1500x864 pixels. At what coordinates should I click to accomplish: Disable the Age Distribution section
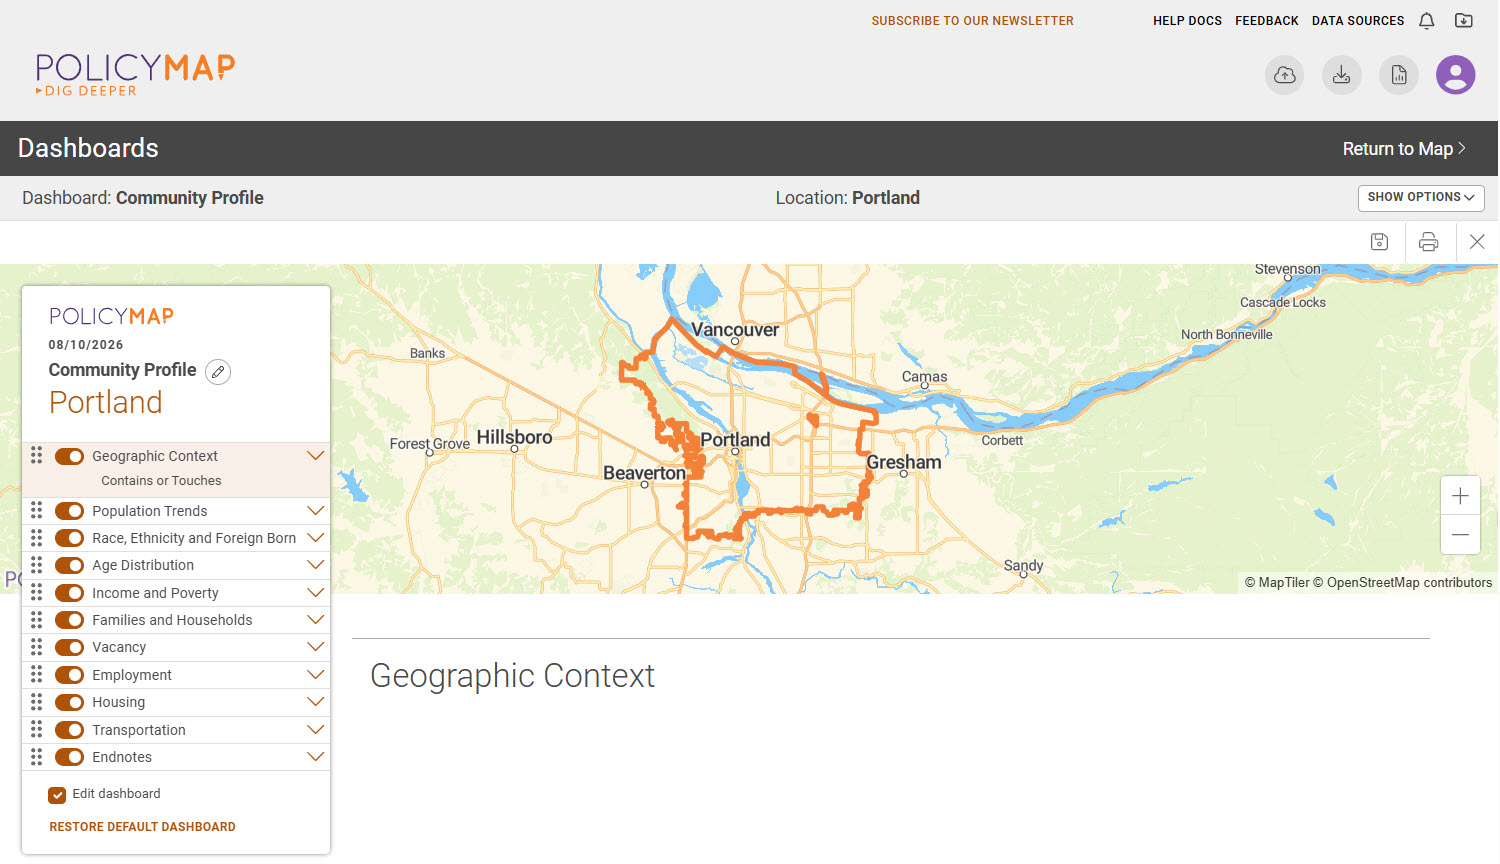coord(69,565)
